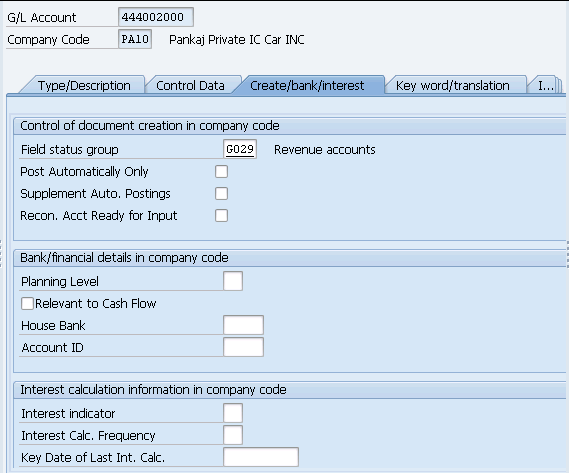The width and height of the screenshot is (569, 473).
Task: Open the Type/Description tab
Action: pos(84,86)
